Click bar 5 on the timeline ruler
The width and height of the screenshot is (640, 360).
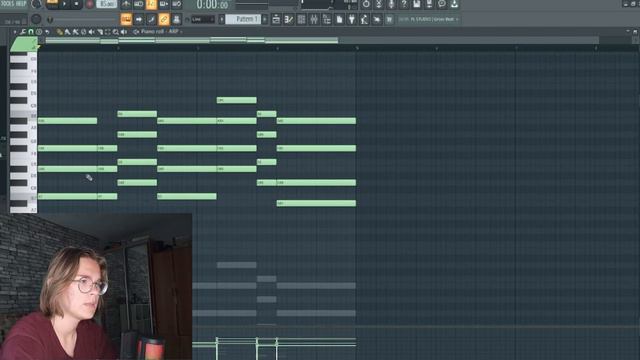click(x=357, y=48)
